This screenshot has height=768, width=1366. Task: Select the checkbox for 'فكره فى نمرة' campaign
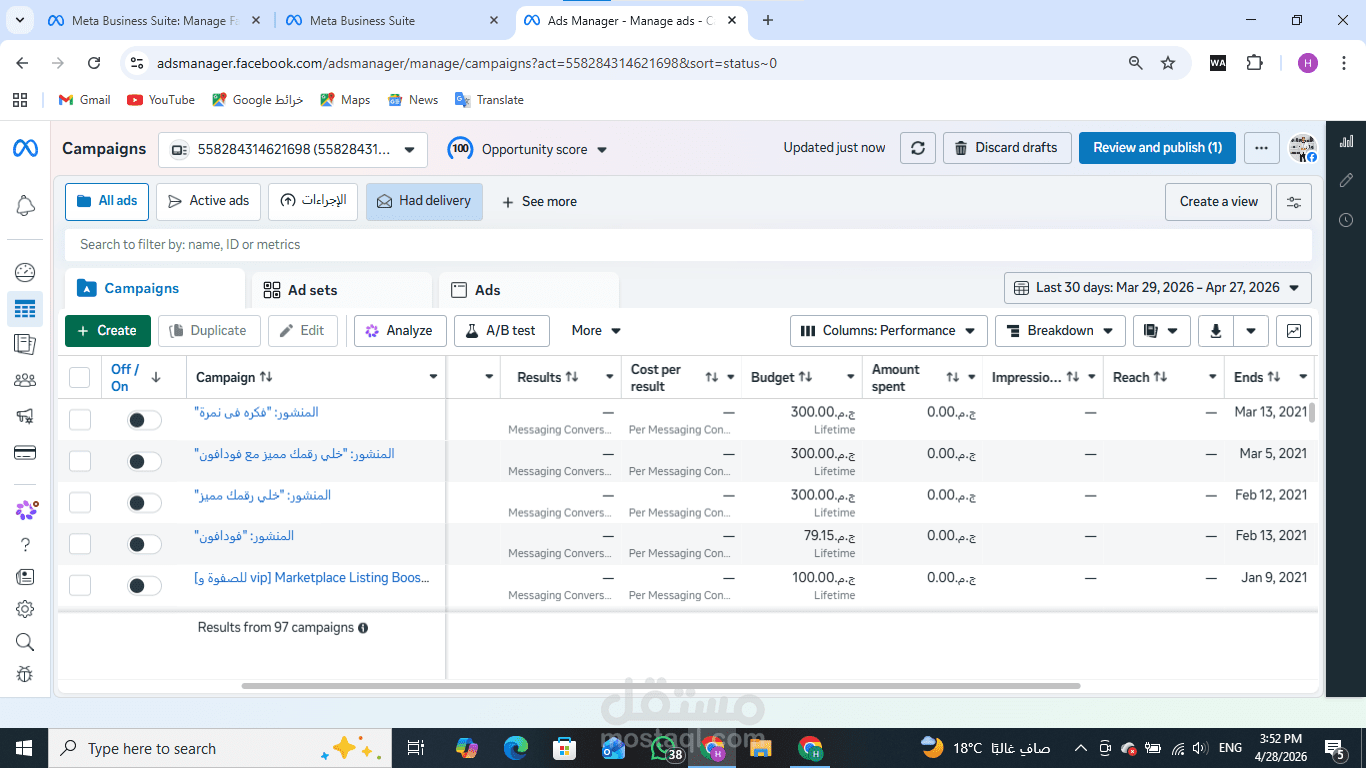(x=80, y=420)
